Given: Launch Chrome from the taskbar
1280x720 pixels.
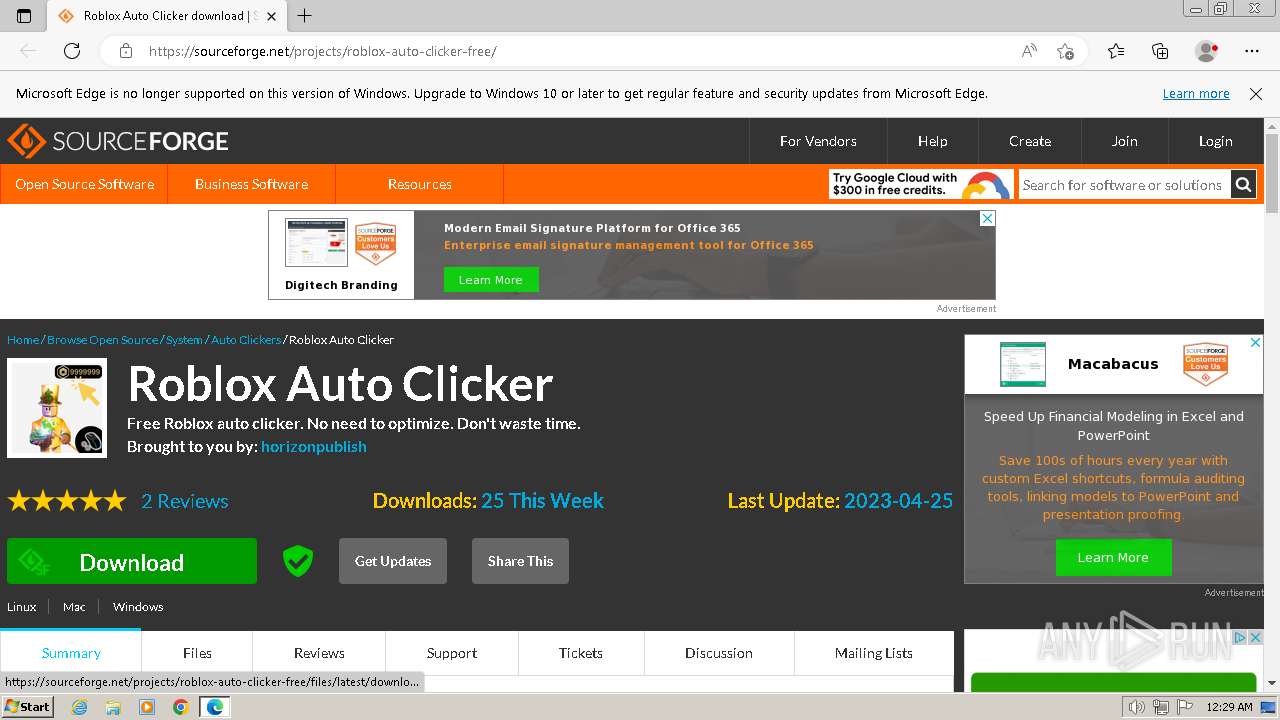Looking at the screenshot, I should coord(180,707).
